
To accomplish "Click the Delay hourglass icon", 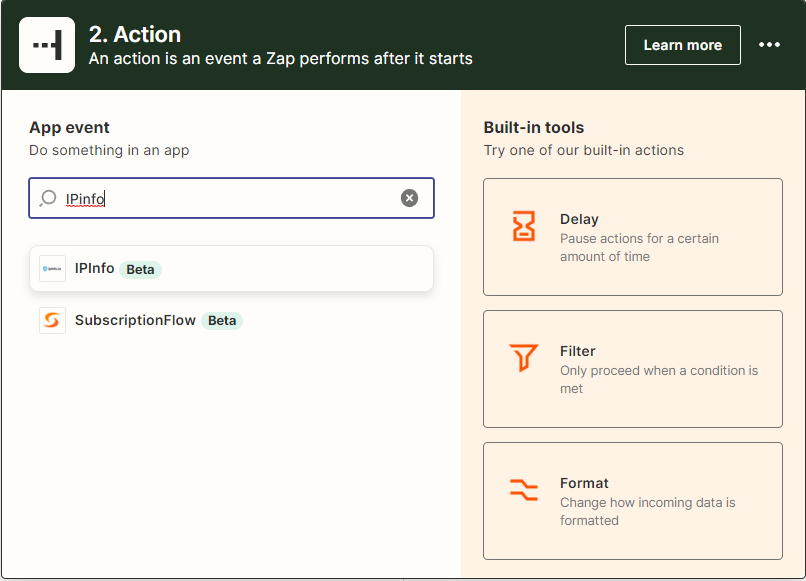I will (x=524, y=227).
